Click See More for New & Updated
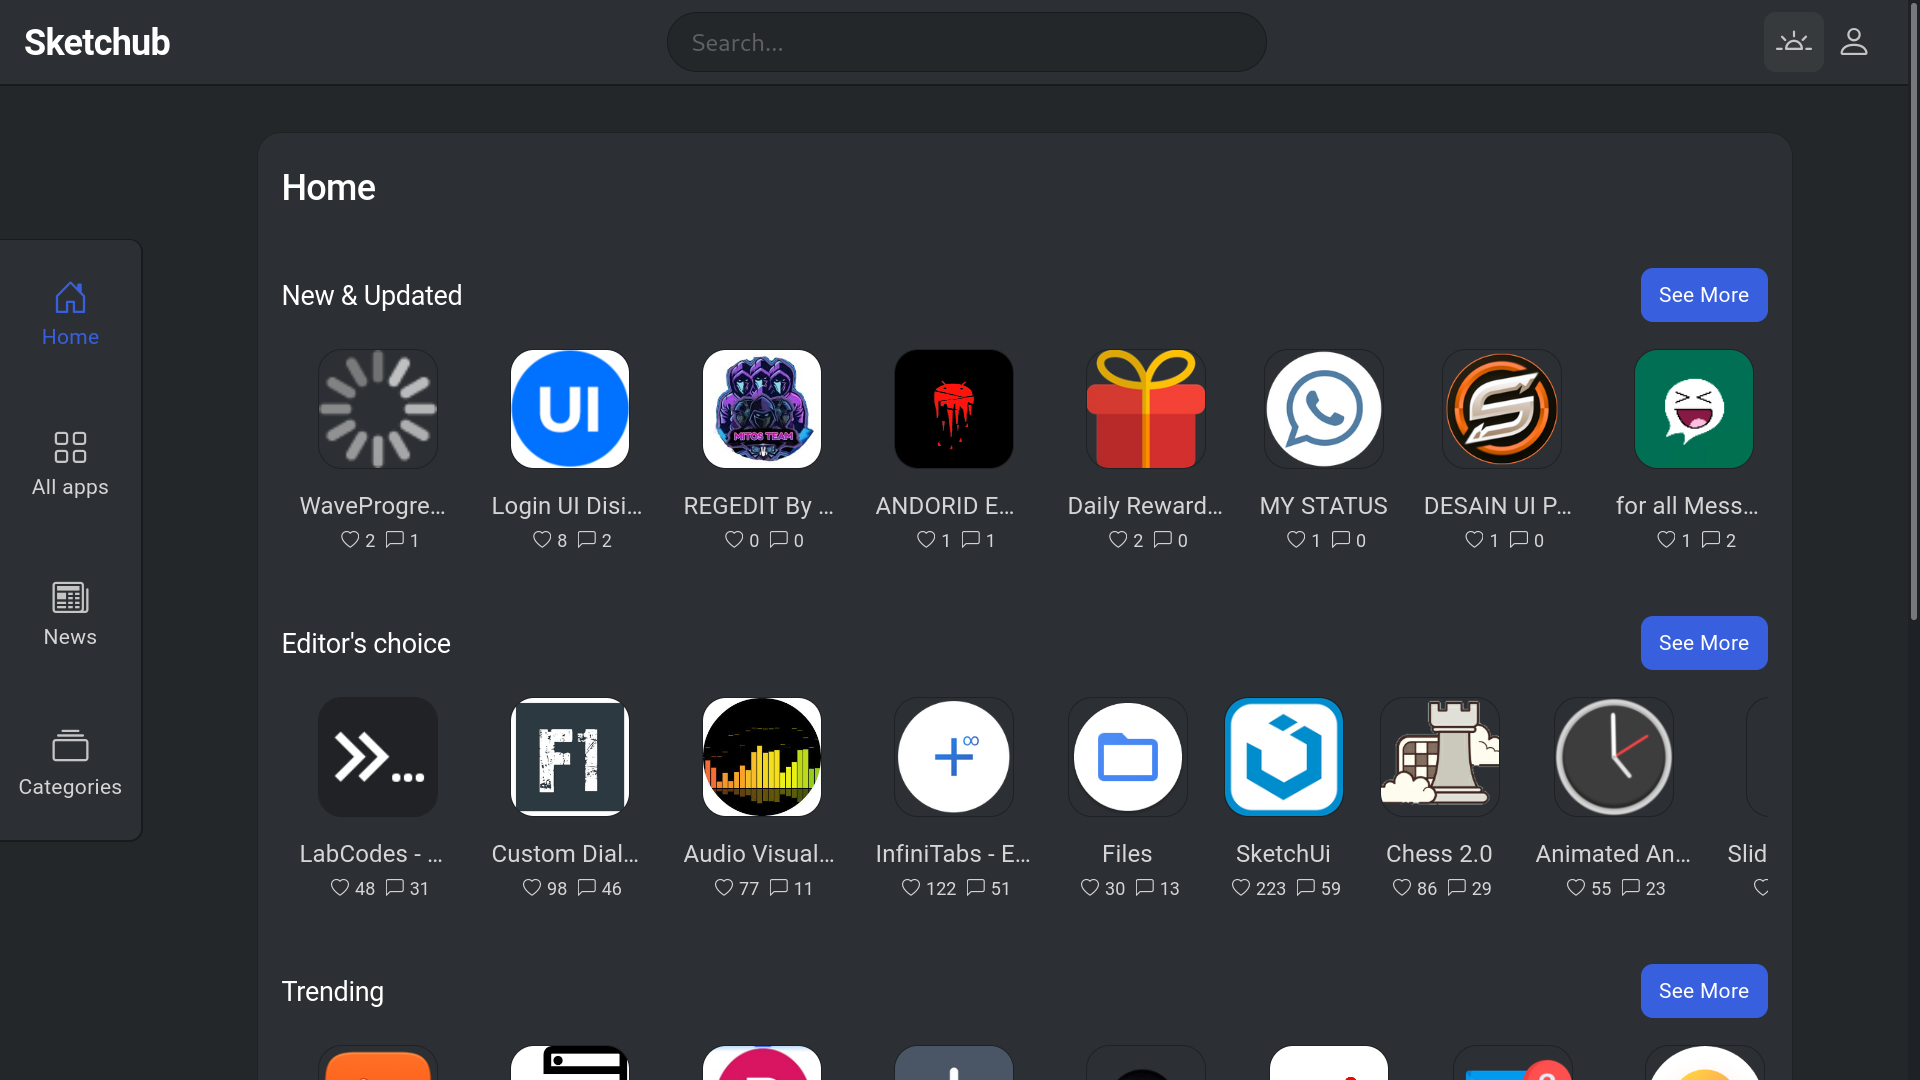The width and height of the screenshot is (1920, 1080). coord(1704,295)
